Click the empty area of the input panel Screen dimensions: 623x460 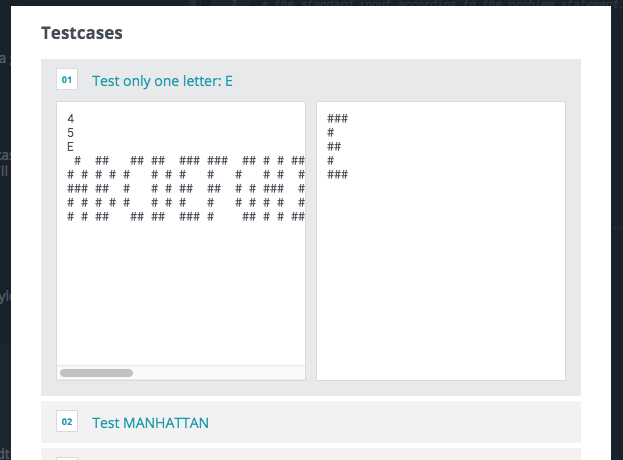click(x=181, y=294)
